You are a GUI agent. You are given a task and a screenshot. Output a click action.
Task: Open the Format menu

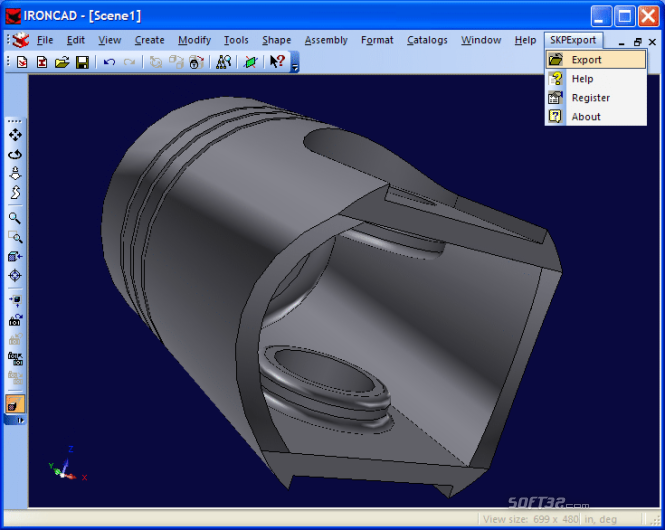click(x=377, y=40)
